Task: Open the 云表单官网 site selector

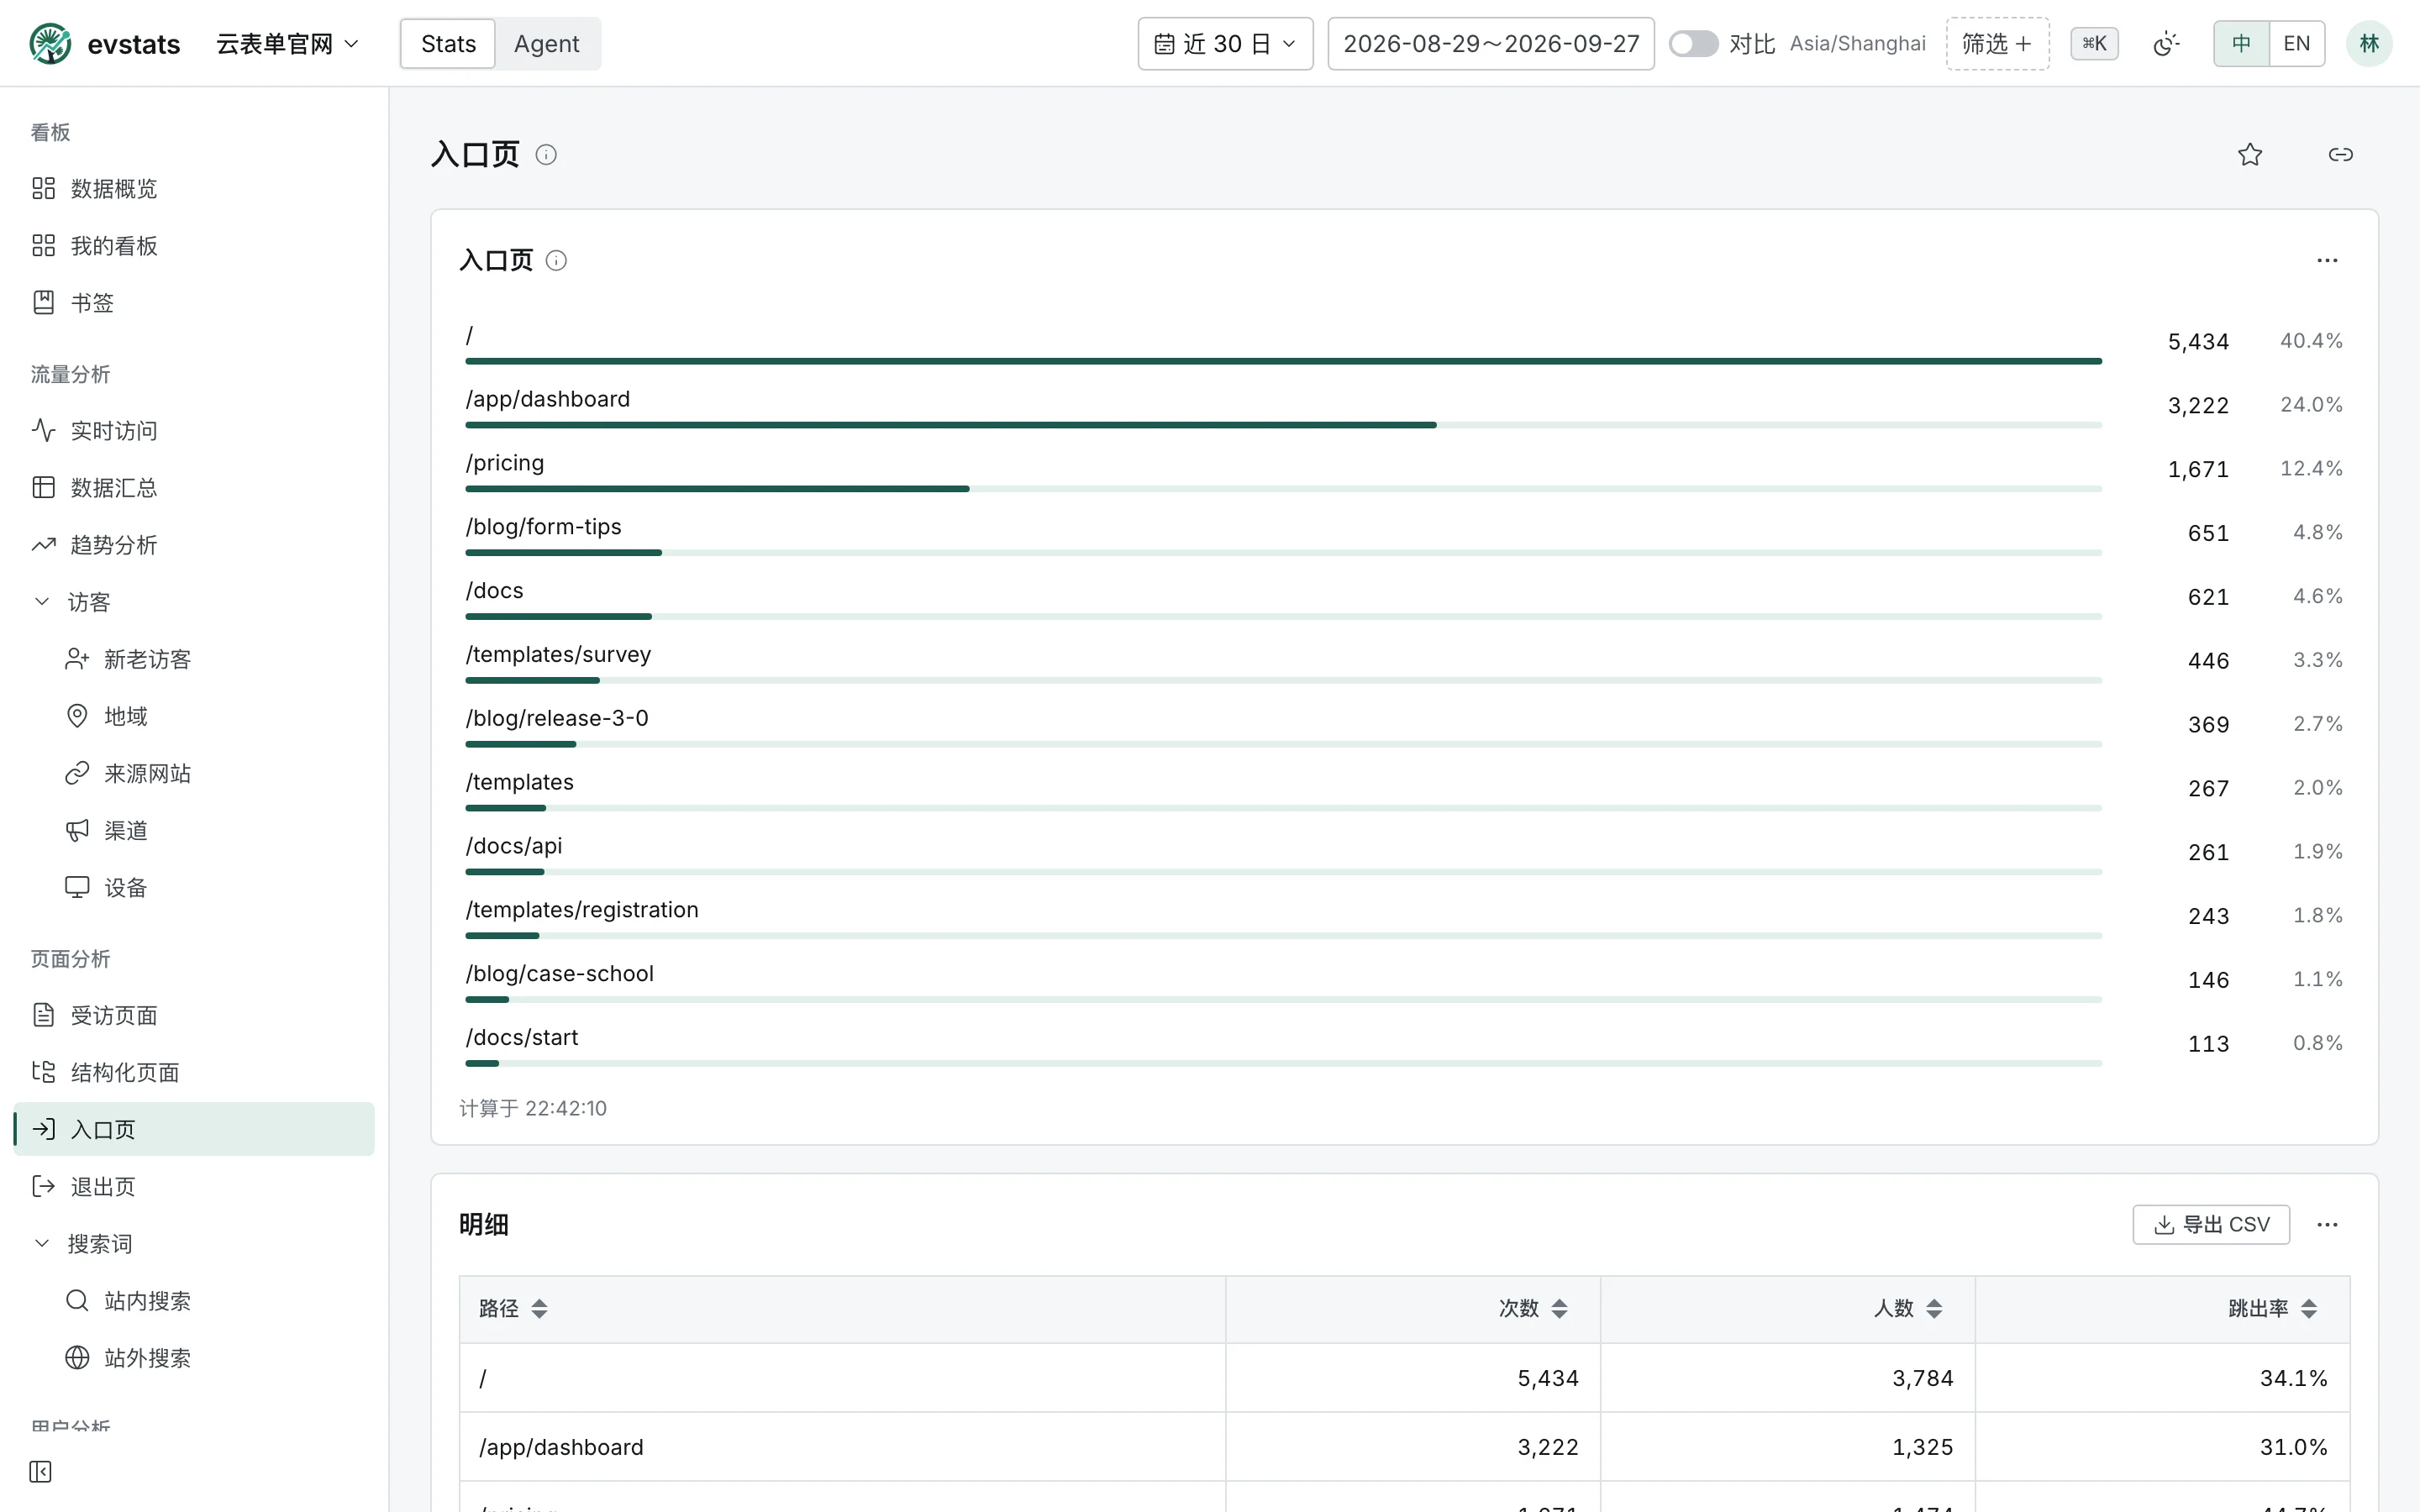Action: point(287,44)
